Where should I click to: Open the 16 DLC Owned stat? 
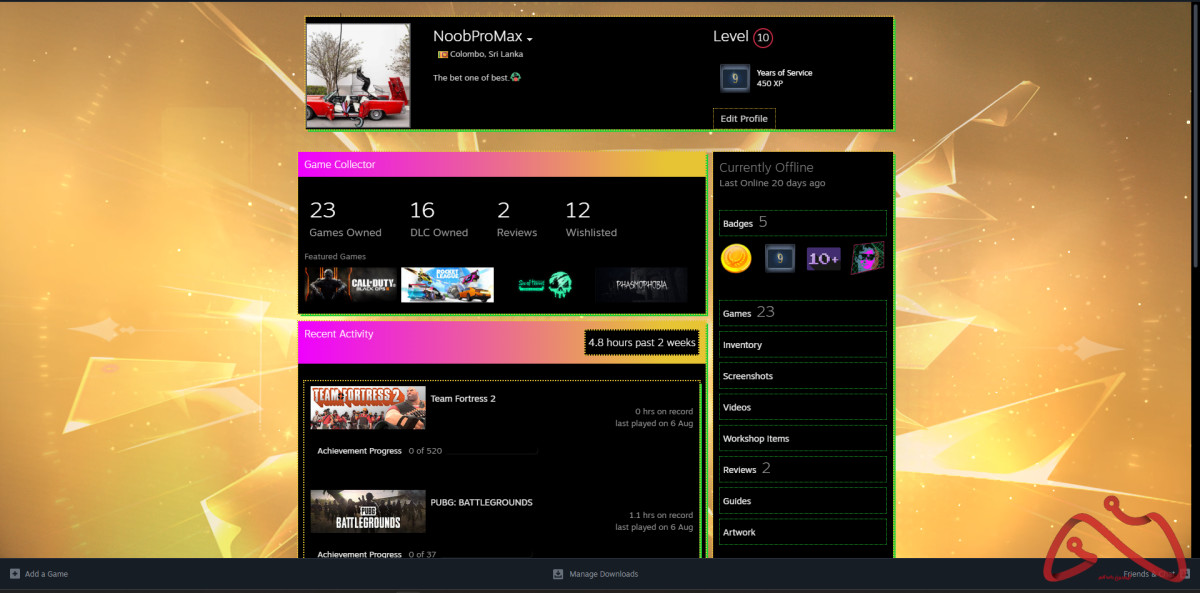[x=439, y=220]
